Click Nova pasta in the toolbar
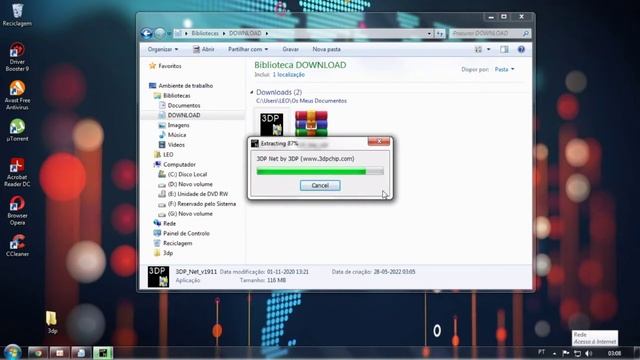This screenshot has height=360, width=640. 327,49
